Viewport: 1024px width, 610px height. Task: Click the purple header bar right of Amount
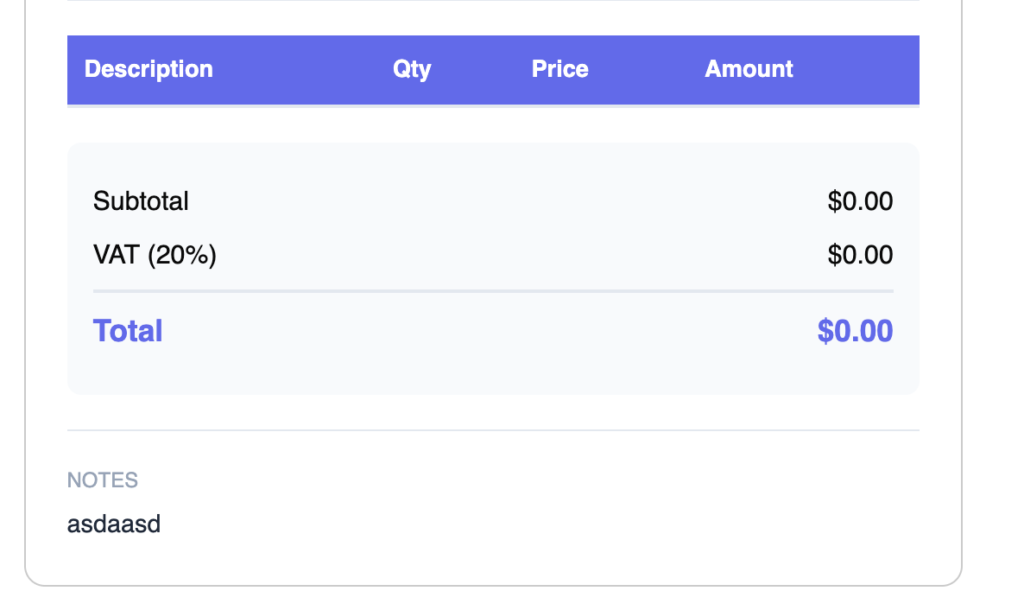(x=860, y=69)
